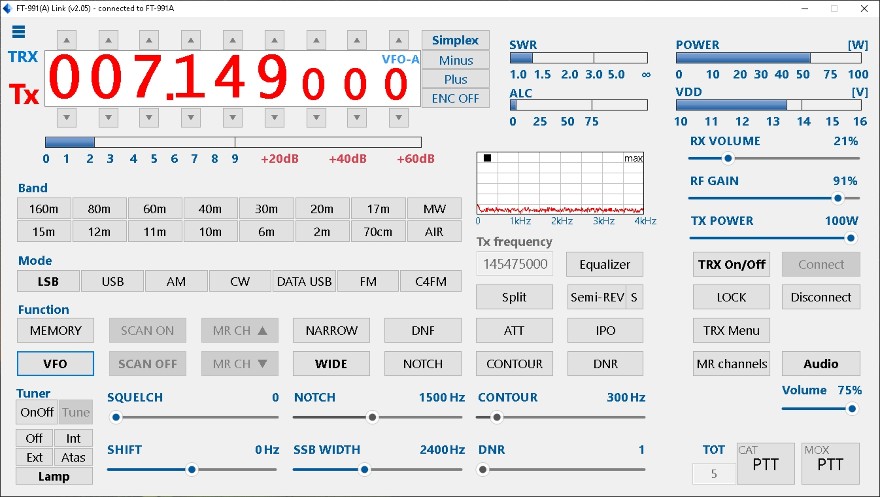Click the CAT PTT button
The image size is (880, 497).
[766, 464]
